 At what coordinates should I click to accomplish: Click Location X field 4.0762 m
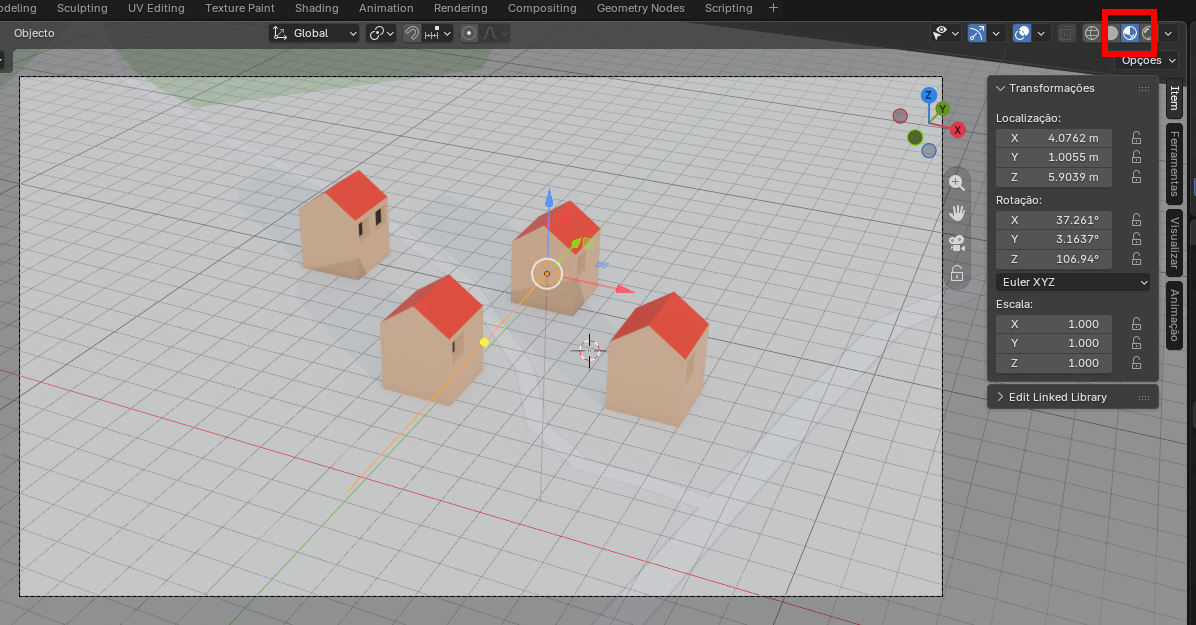click(1053, 138)
